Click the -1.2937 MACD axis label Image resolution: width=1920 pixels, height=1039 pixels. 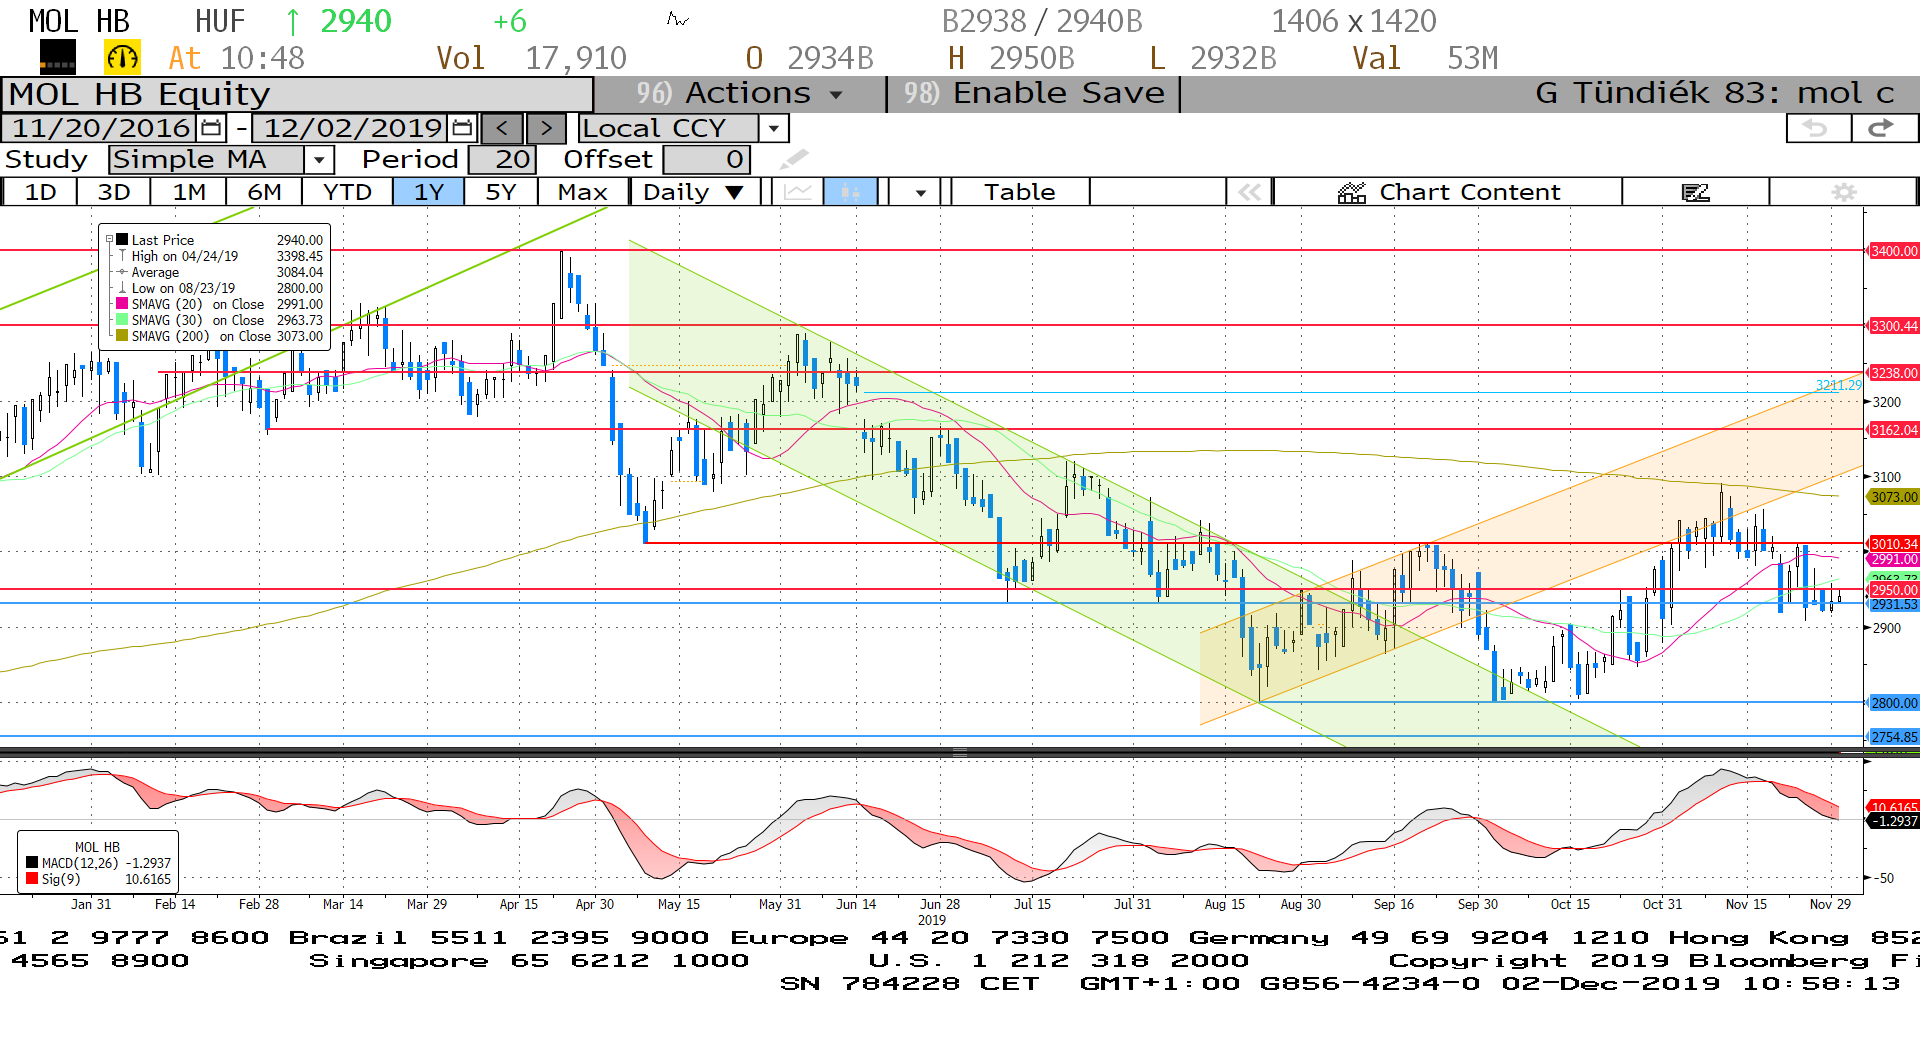1894,821
